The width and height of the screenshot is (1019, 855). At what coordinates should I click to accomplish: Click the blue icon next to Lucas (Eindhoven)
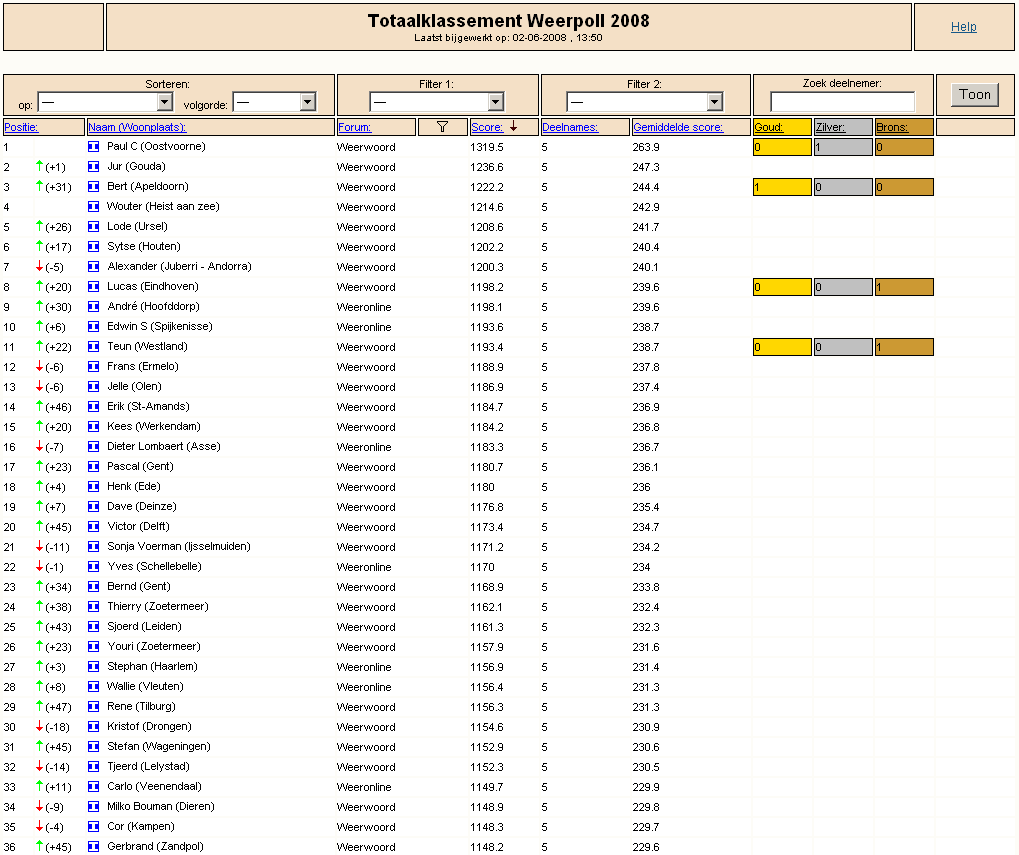click(94, 287)
